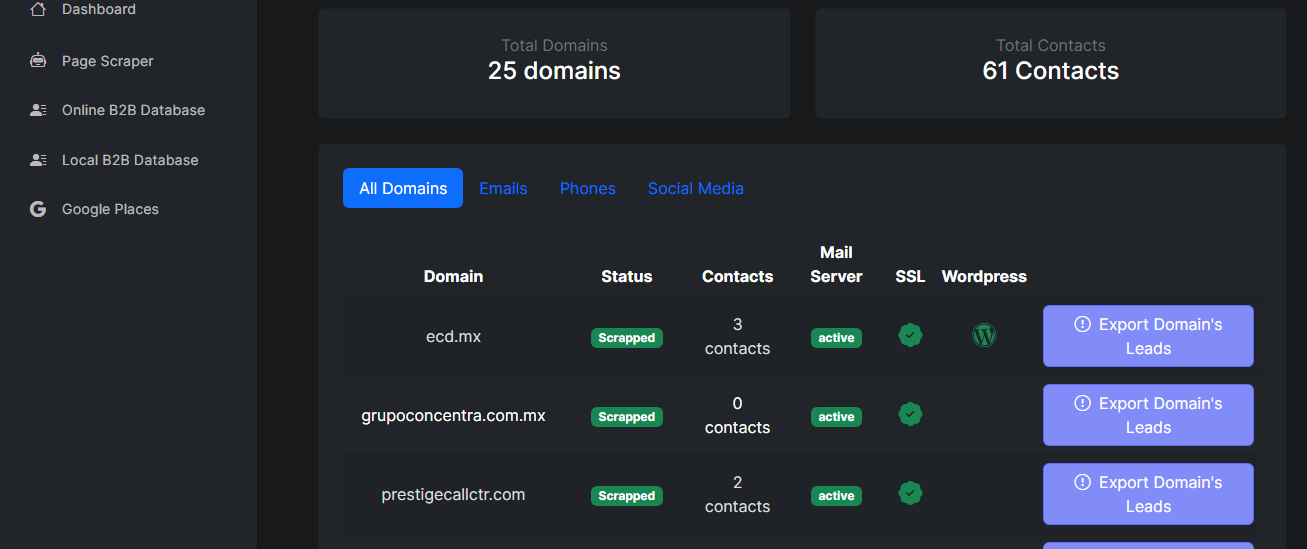Select the Social Media tab
Viewport: 1307px width, 549px height.
click(695, 188)
